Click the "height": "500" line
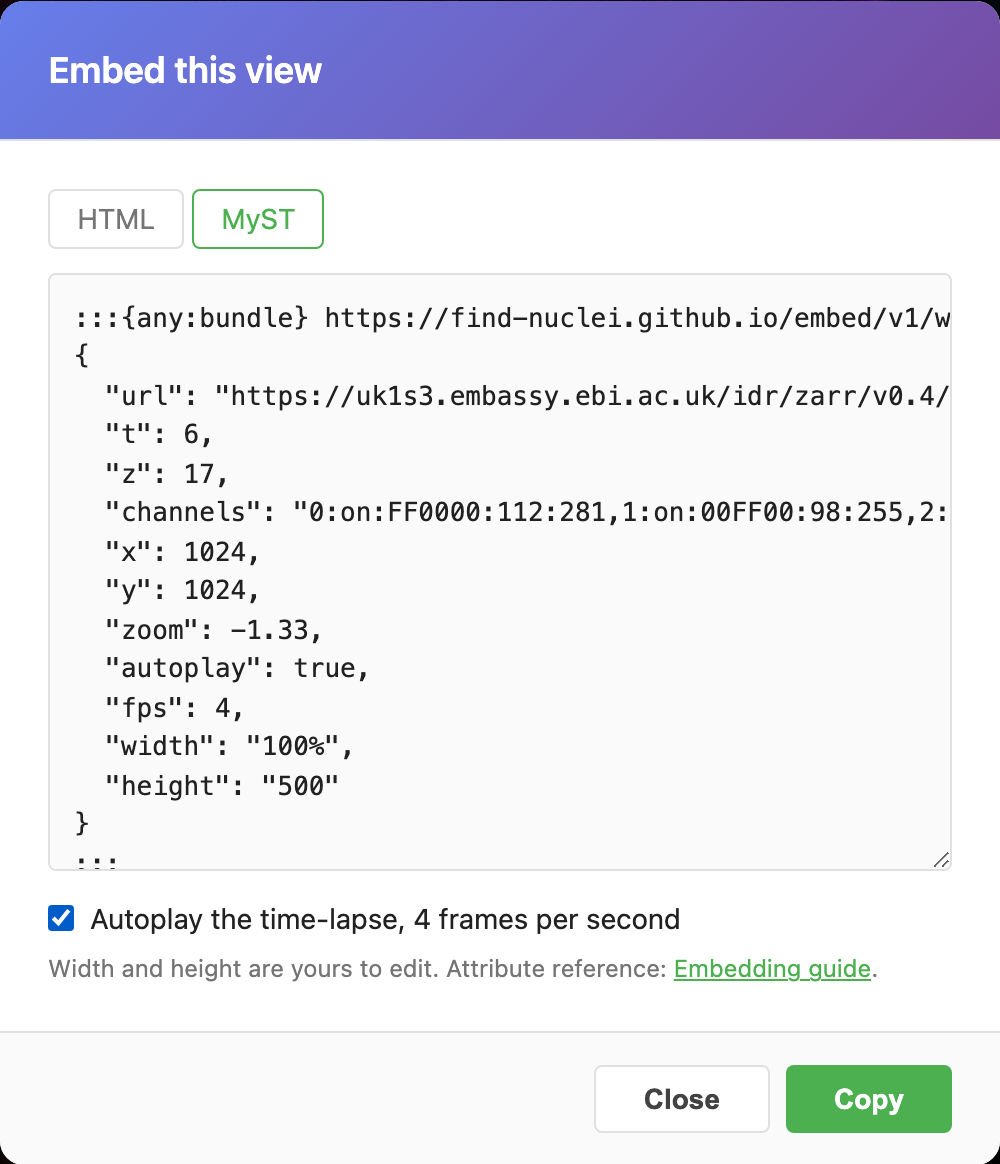The height and width of the screenshot is (1164, 1000). 222,785
